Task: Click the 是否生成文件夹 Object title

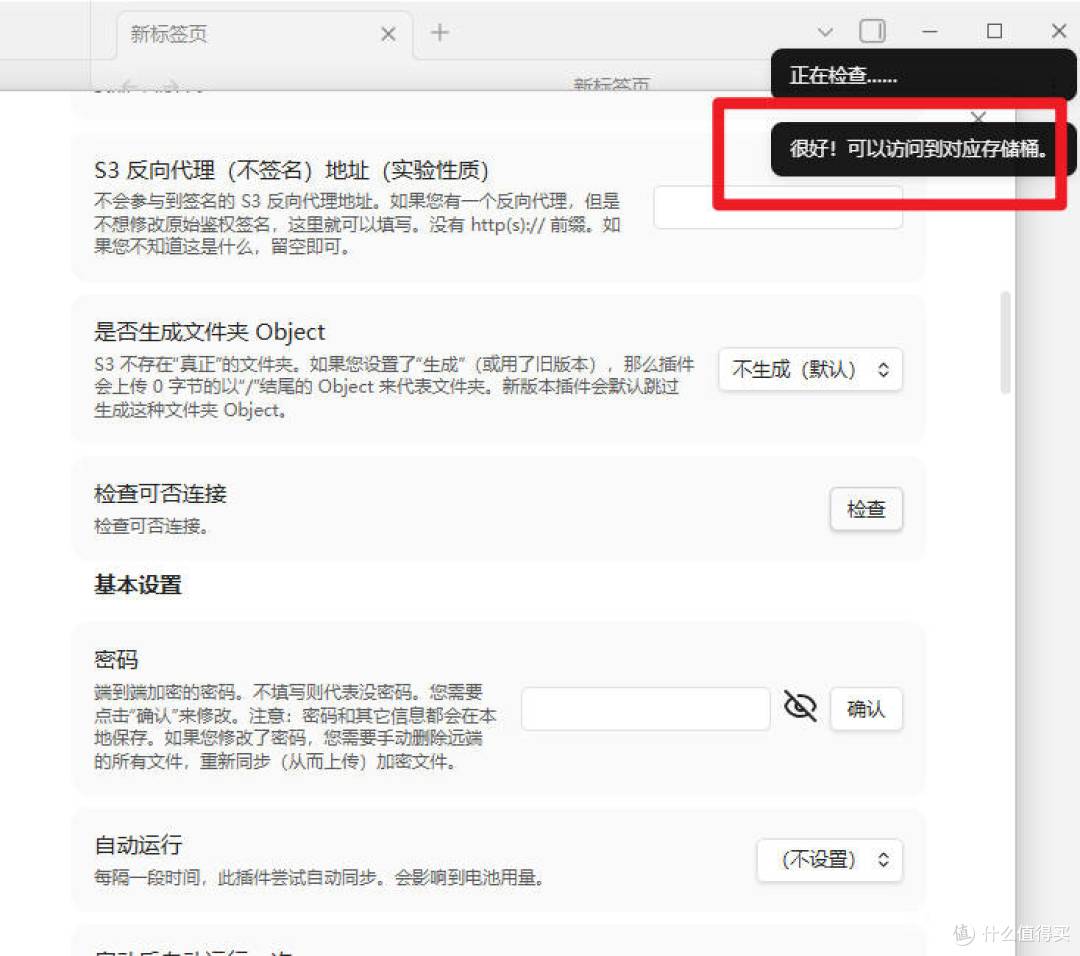Action: point(209,332)
